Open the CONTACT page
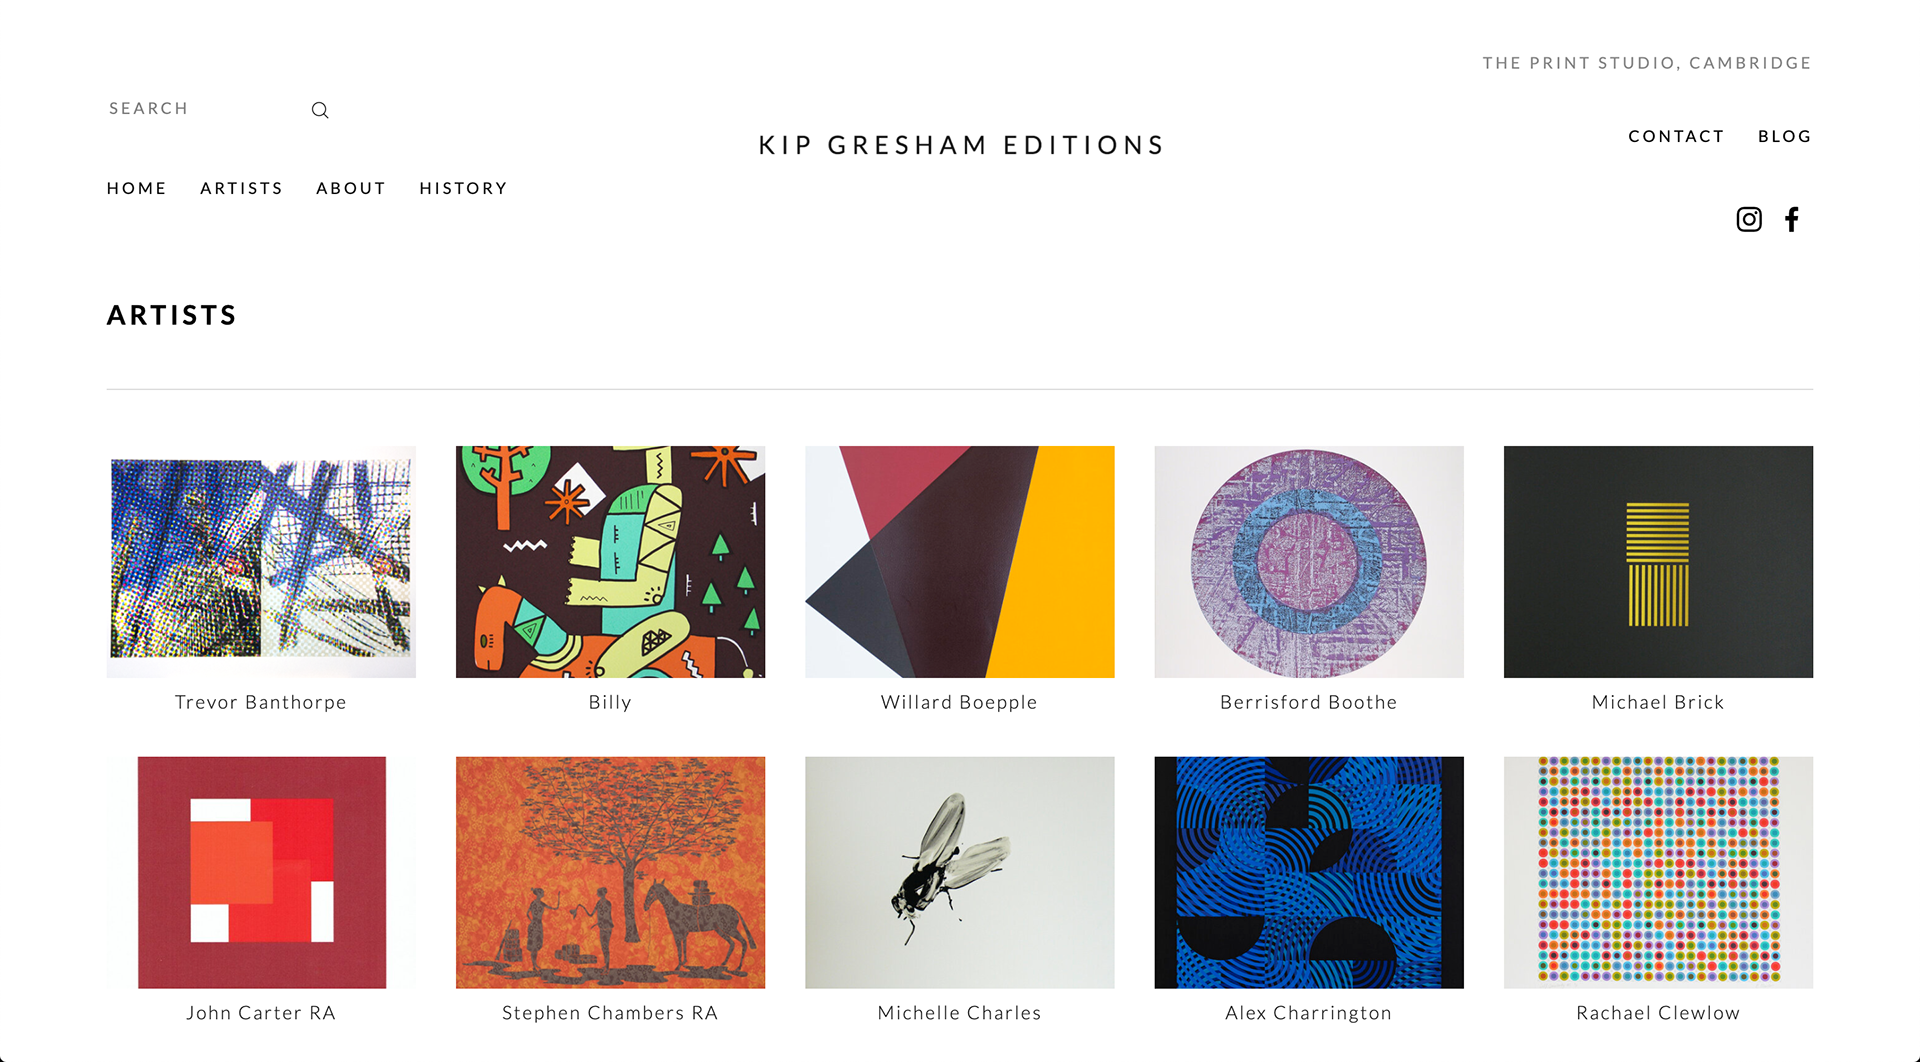 coord(1676,136)
